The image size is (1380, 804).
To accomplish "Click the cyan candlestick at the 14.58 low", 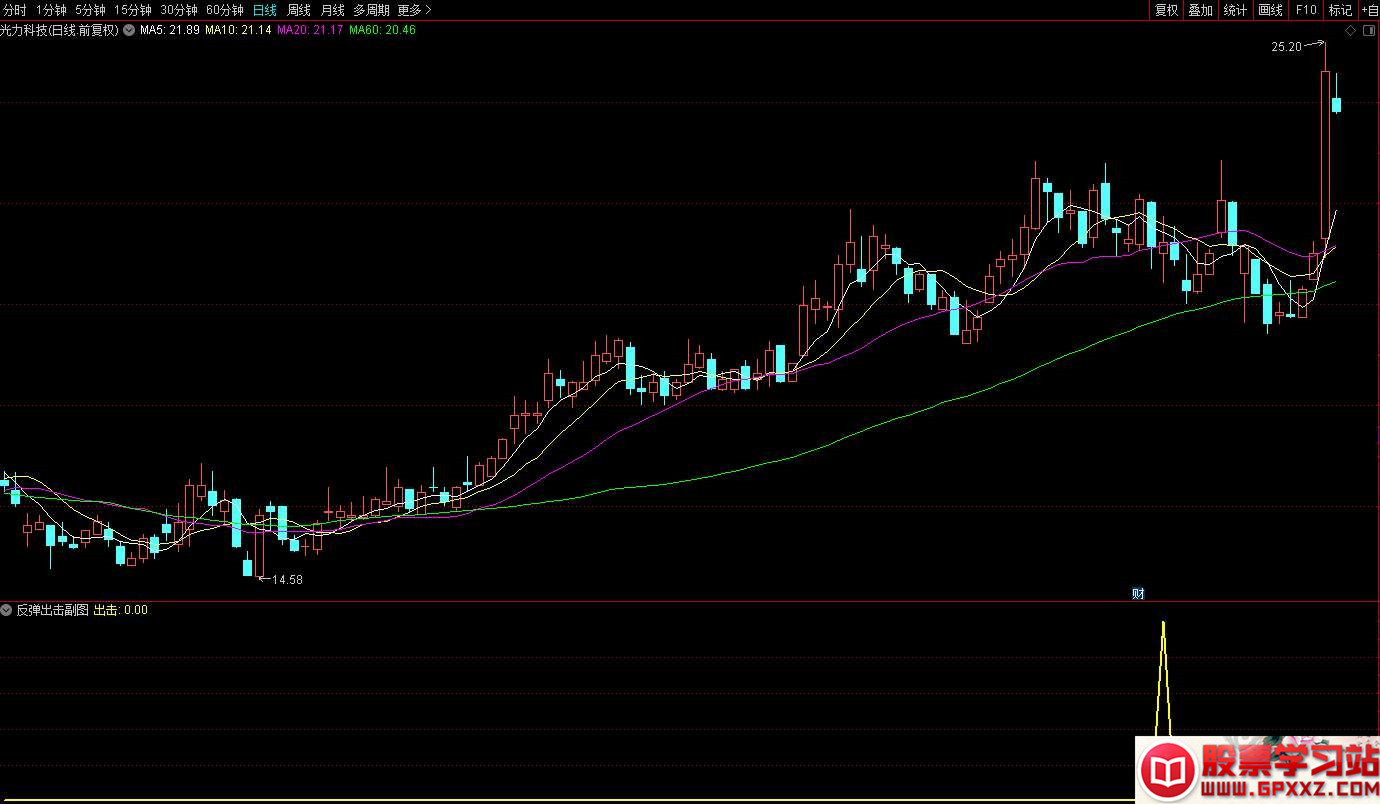I will pyautogui.click(x=248, y=567).
